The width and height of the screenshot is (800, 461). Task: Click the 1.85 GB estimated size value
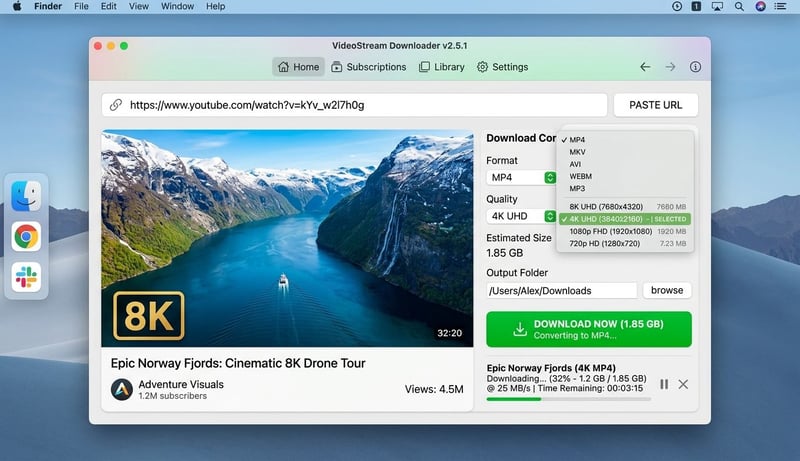505,253
